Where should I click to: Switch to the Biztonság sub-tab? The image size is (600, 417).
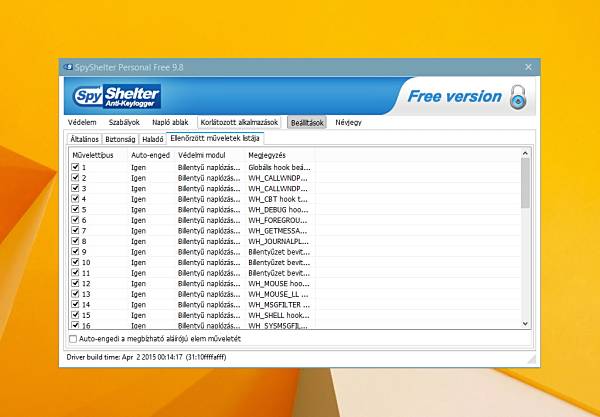120,139
